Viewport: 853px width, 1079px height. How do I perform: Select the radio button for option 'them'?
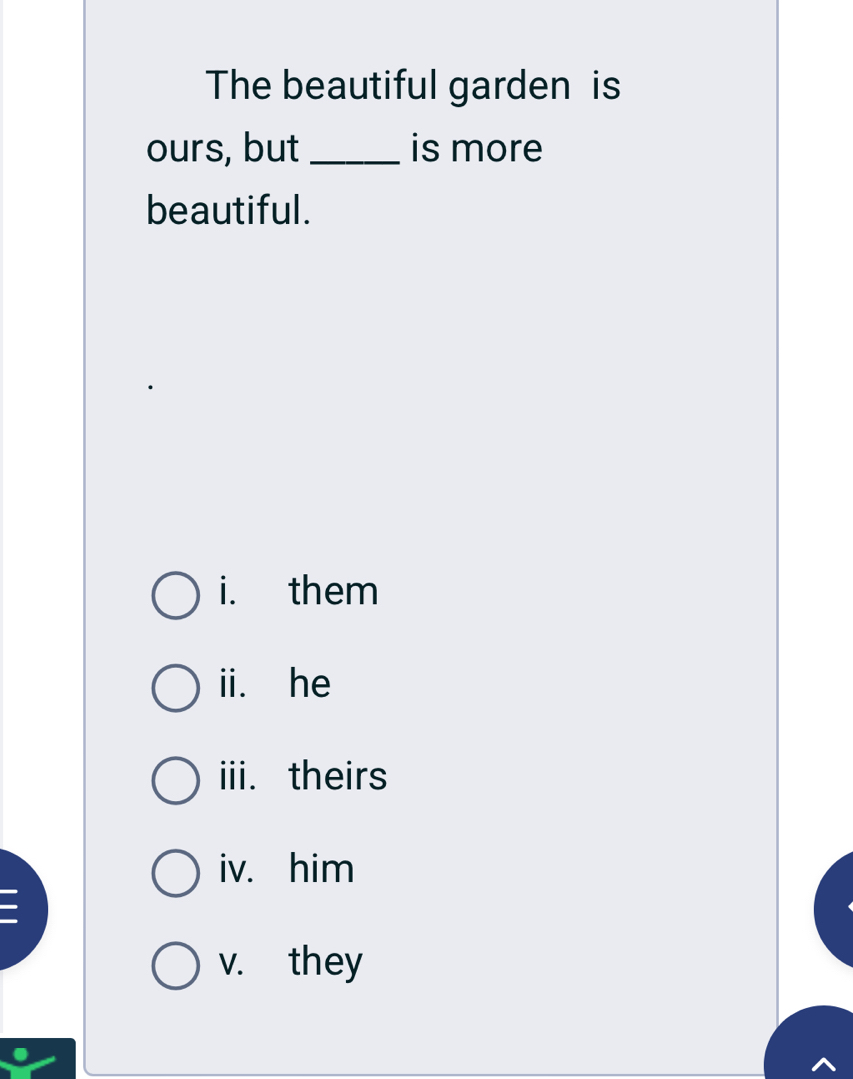175,595
